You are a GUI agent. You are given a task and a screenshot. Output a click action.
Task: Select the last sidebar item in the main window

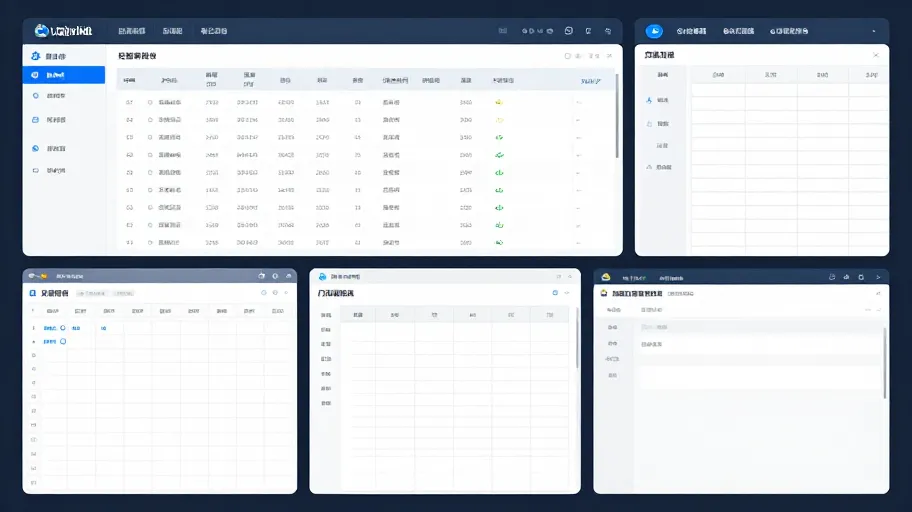pyautogui.click(x=64, y=170)
